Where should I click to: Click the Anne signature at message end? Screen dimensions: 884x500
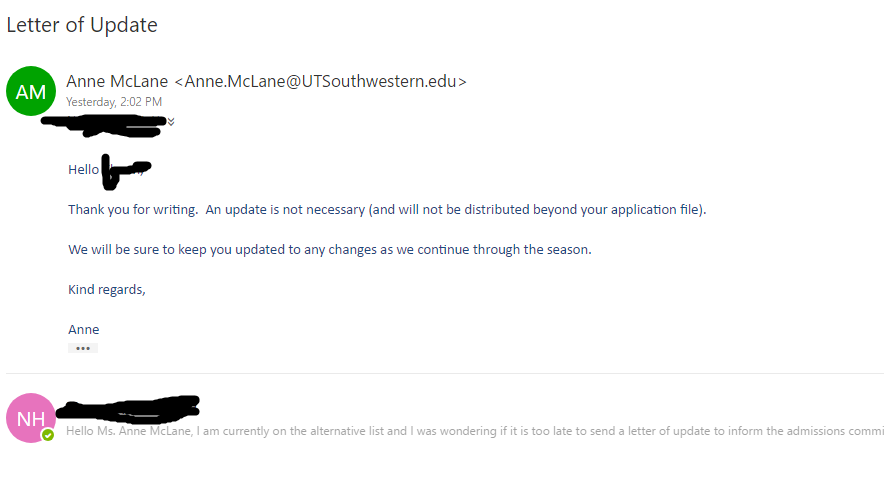[84, 329]
